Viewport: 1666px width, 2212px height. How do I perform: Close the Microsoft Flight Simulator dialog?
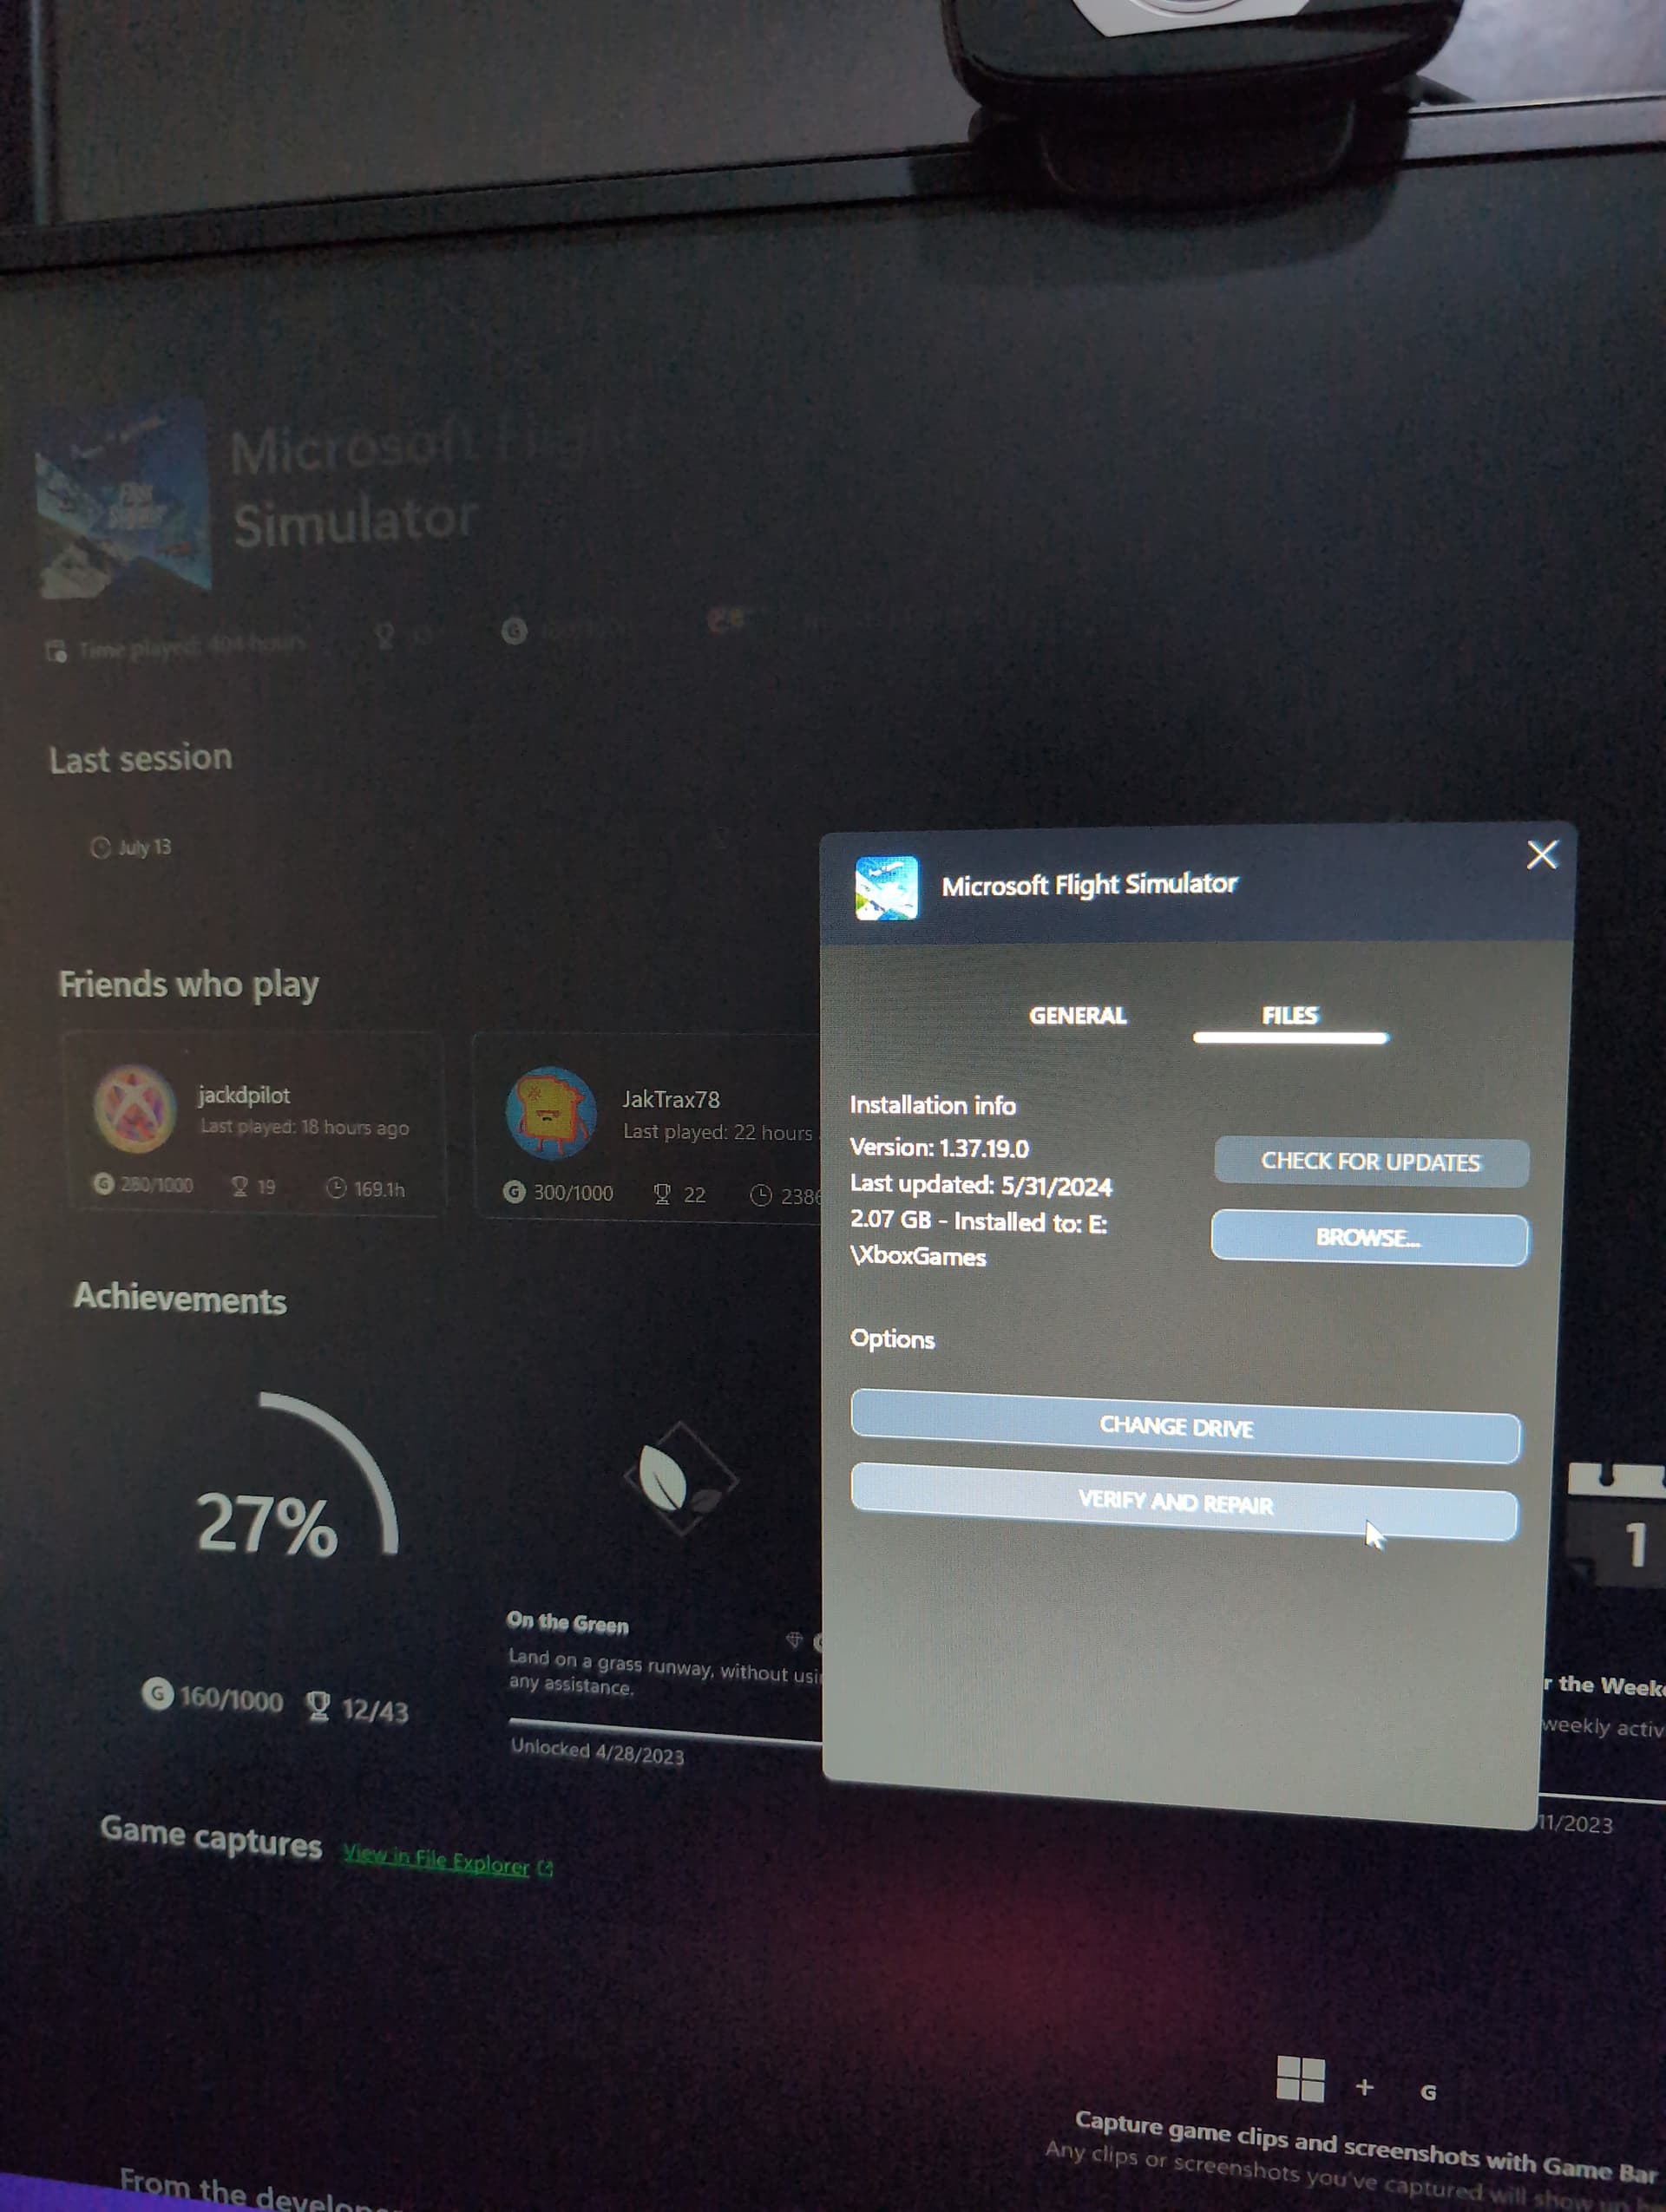click(1542, 855)
